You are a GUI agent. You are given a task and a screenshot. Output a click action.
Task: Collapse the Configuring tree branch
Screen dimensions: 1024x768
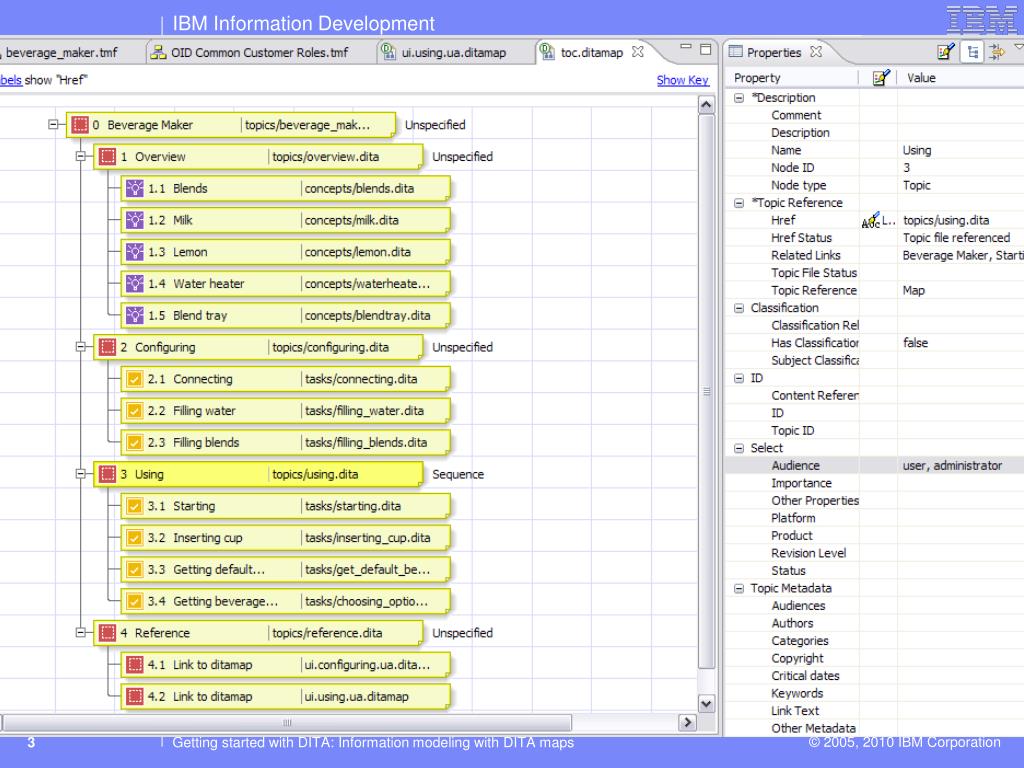point(80,347)
